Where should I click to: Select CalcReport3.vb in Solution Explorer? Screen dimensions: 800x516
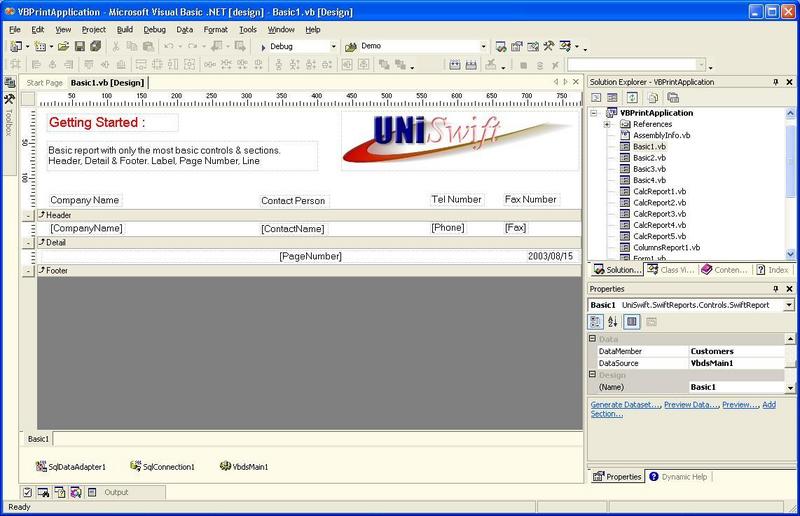659,214
